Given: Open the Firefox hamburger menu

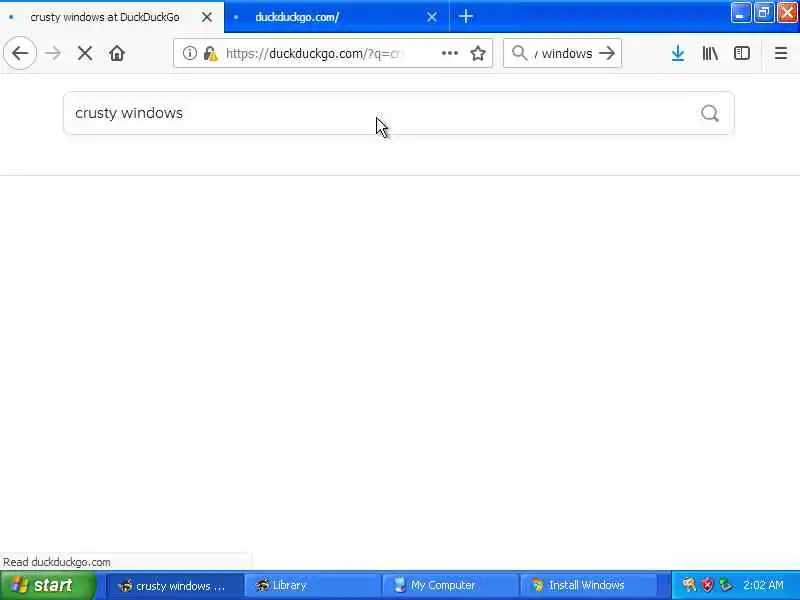Looking at the screenshot, I should (x=781, y=53).
